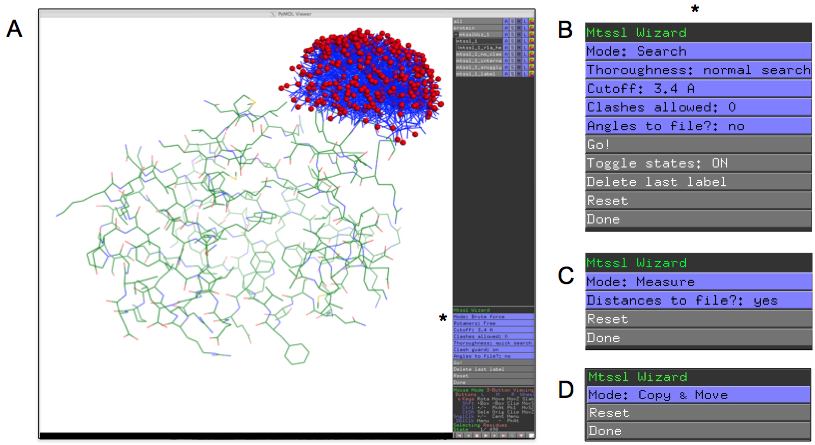Stop playback using the movie stop button
Viewport: 815px width, 445px height.
coord(478,435)
